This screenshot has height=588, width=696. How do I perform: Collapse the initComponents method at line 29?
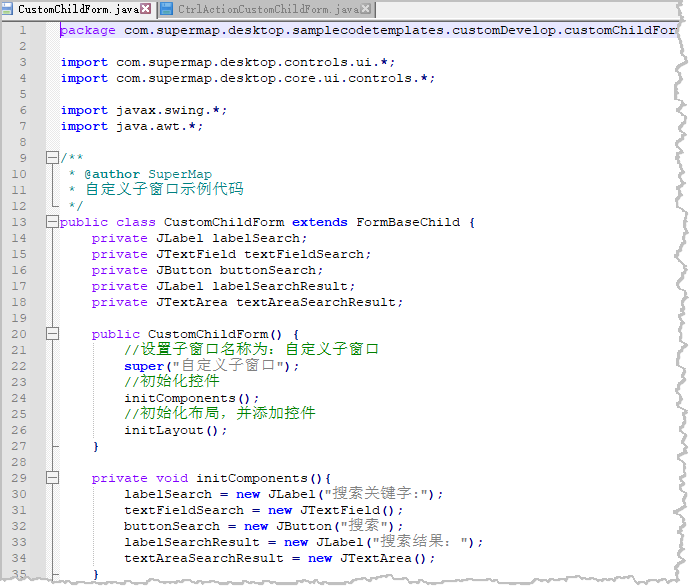(52, 478)
